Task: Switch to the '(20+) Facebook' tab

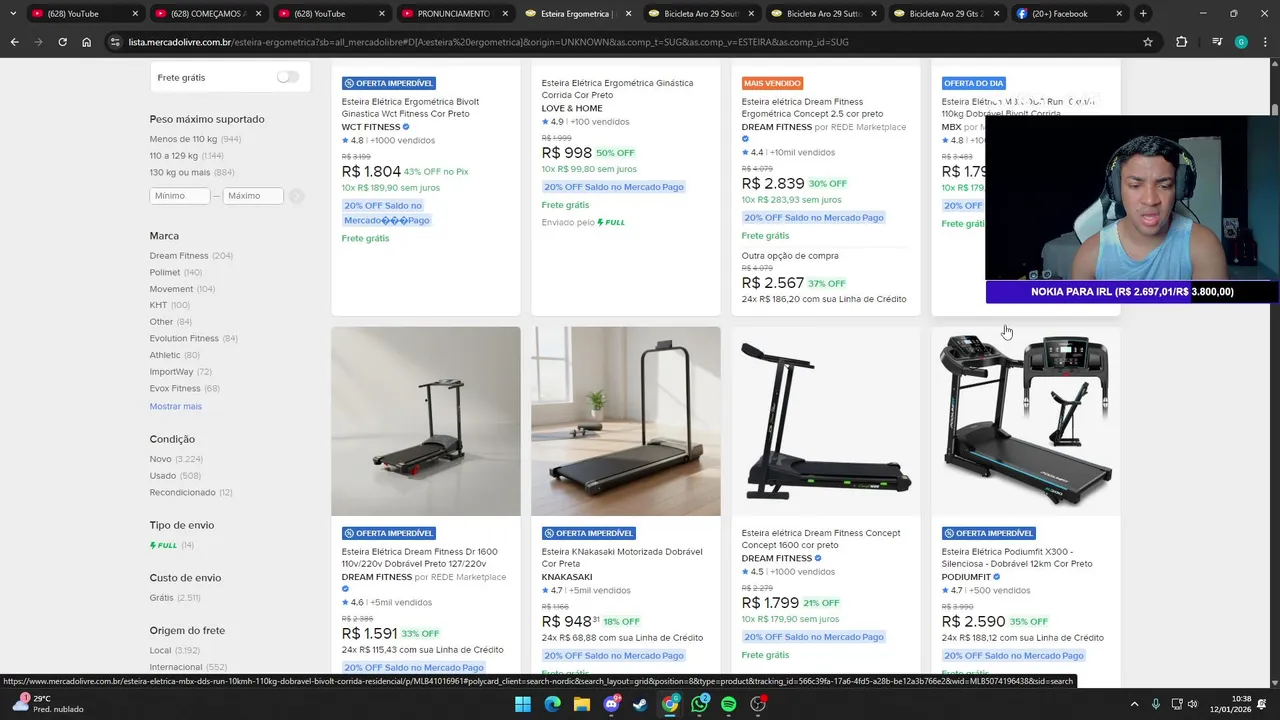Action: pos(1070,14)
